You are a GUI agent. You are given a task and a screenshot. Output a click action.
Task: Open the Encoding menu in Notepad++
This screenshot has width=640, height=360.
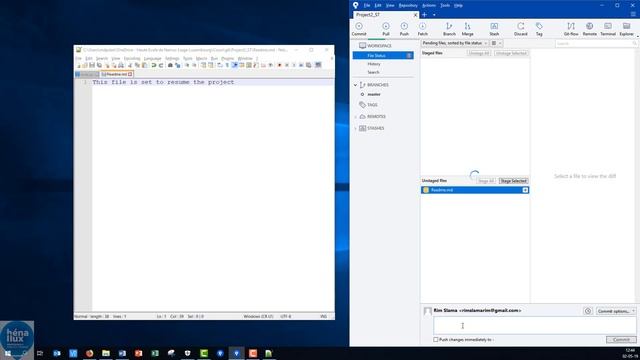[x=132, y=58]
